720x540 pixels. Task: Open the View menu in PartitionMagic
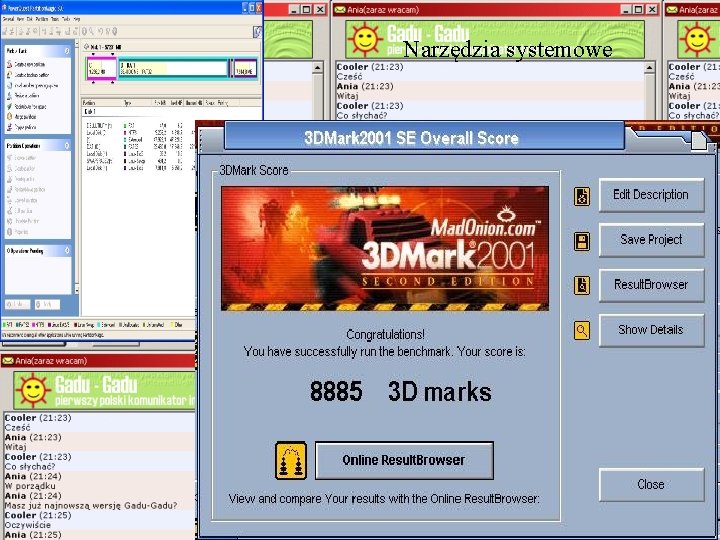tap(20, 19)
